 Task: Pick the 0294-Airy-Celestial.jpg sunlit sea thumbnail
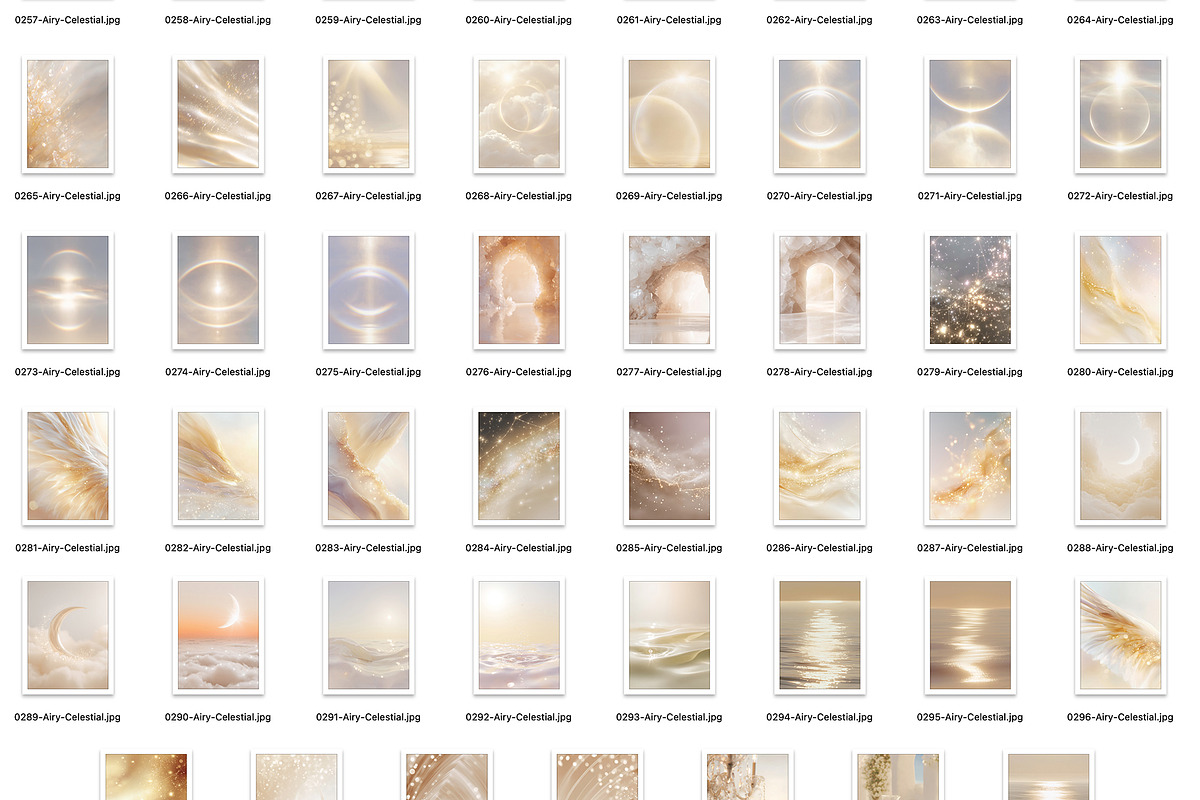click(x=819, y=635)
